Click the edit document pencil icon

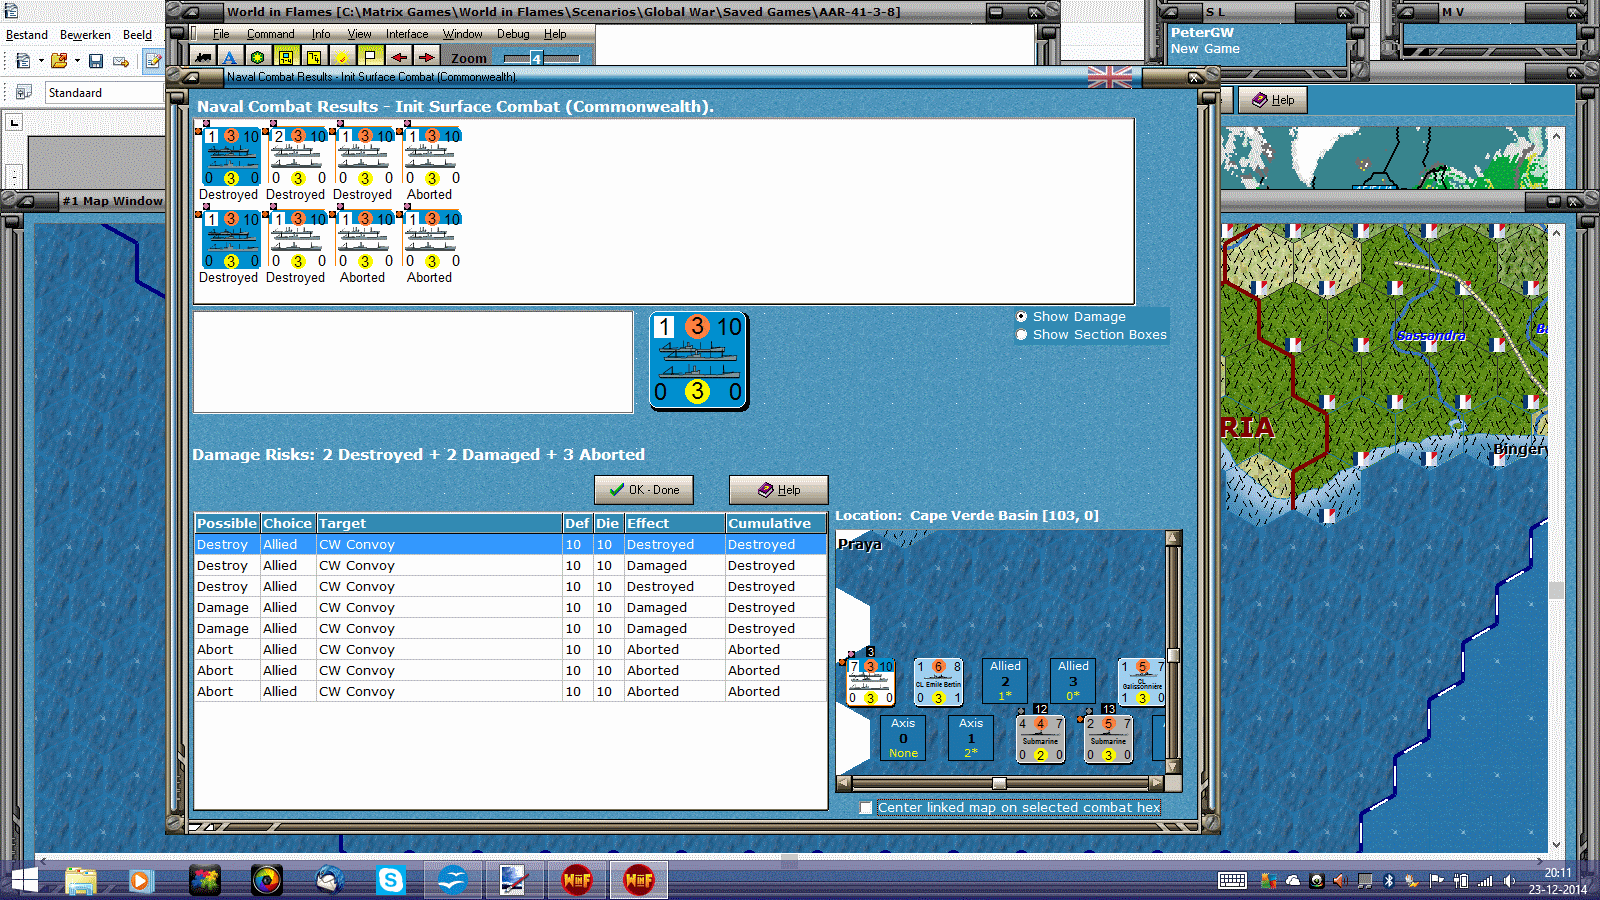(153, 61)
